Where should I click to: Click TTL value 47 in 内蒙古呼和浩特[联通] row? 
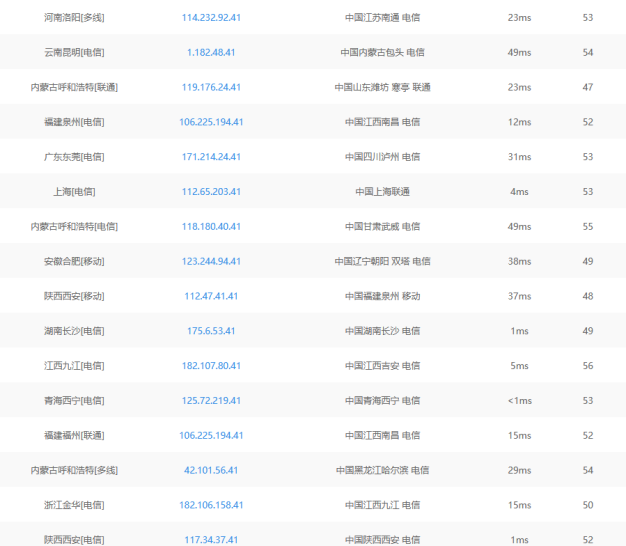[588, 87]
